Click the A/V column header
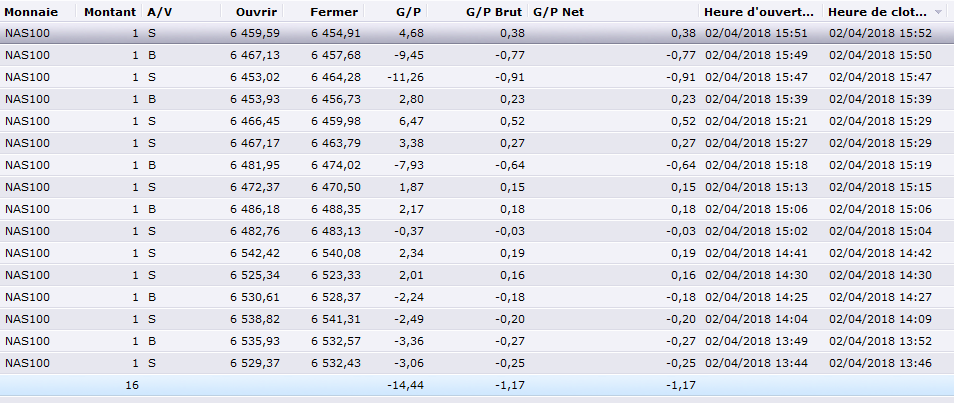The height and width of the screenshot is (403, 954). 158,11
